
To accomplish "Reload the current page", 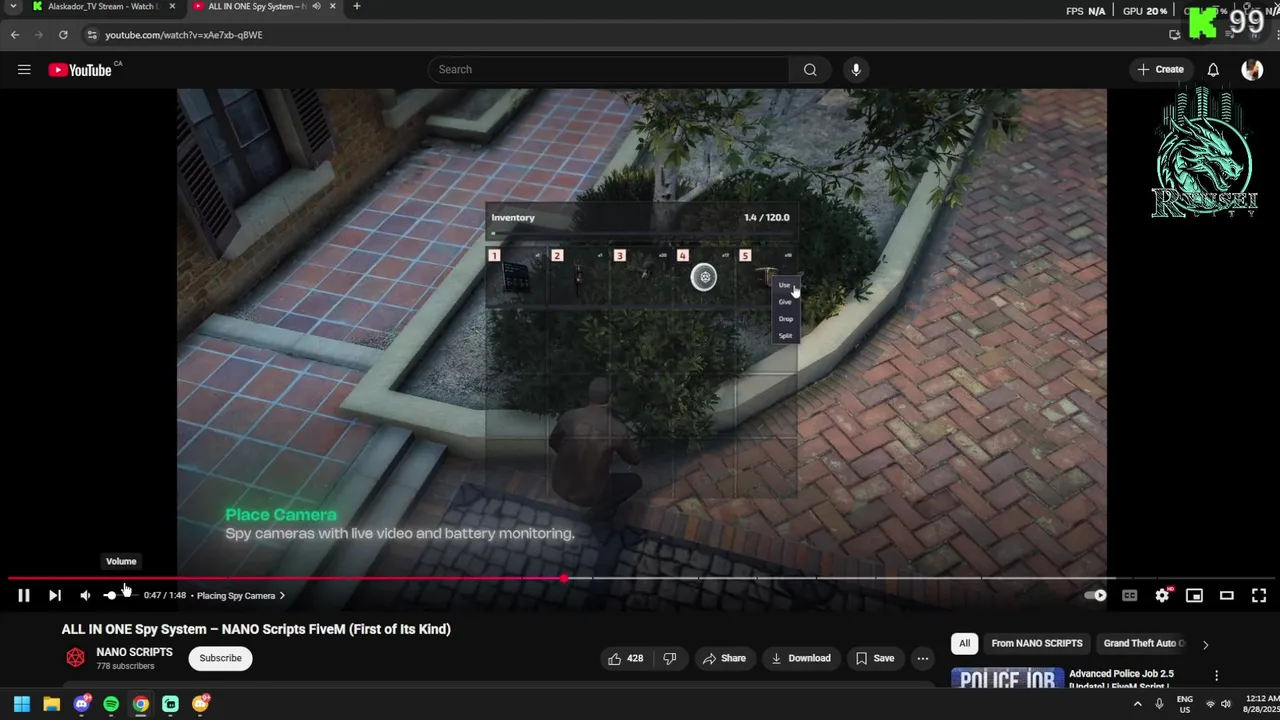I will point(63,34).
